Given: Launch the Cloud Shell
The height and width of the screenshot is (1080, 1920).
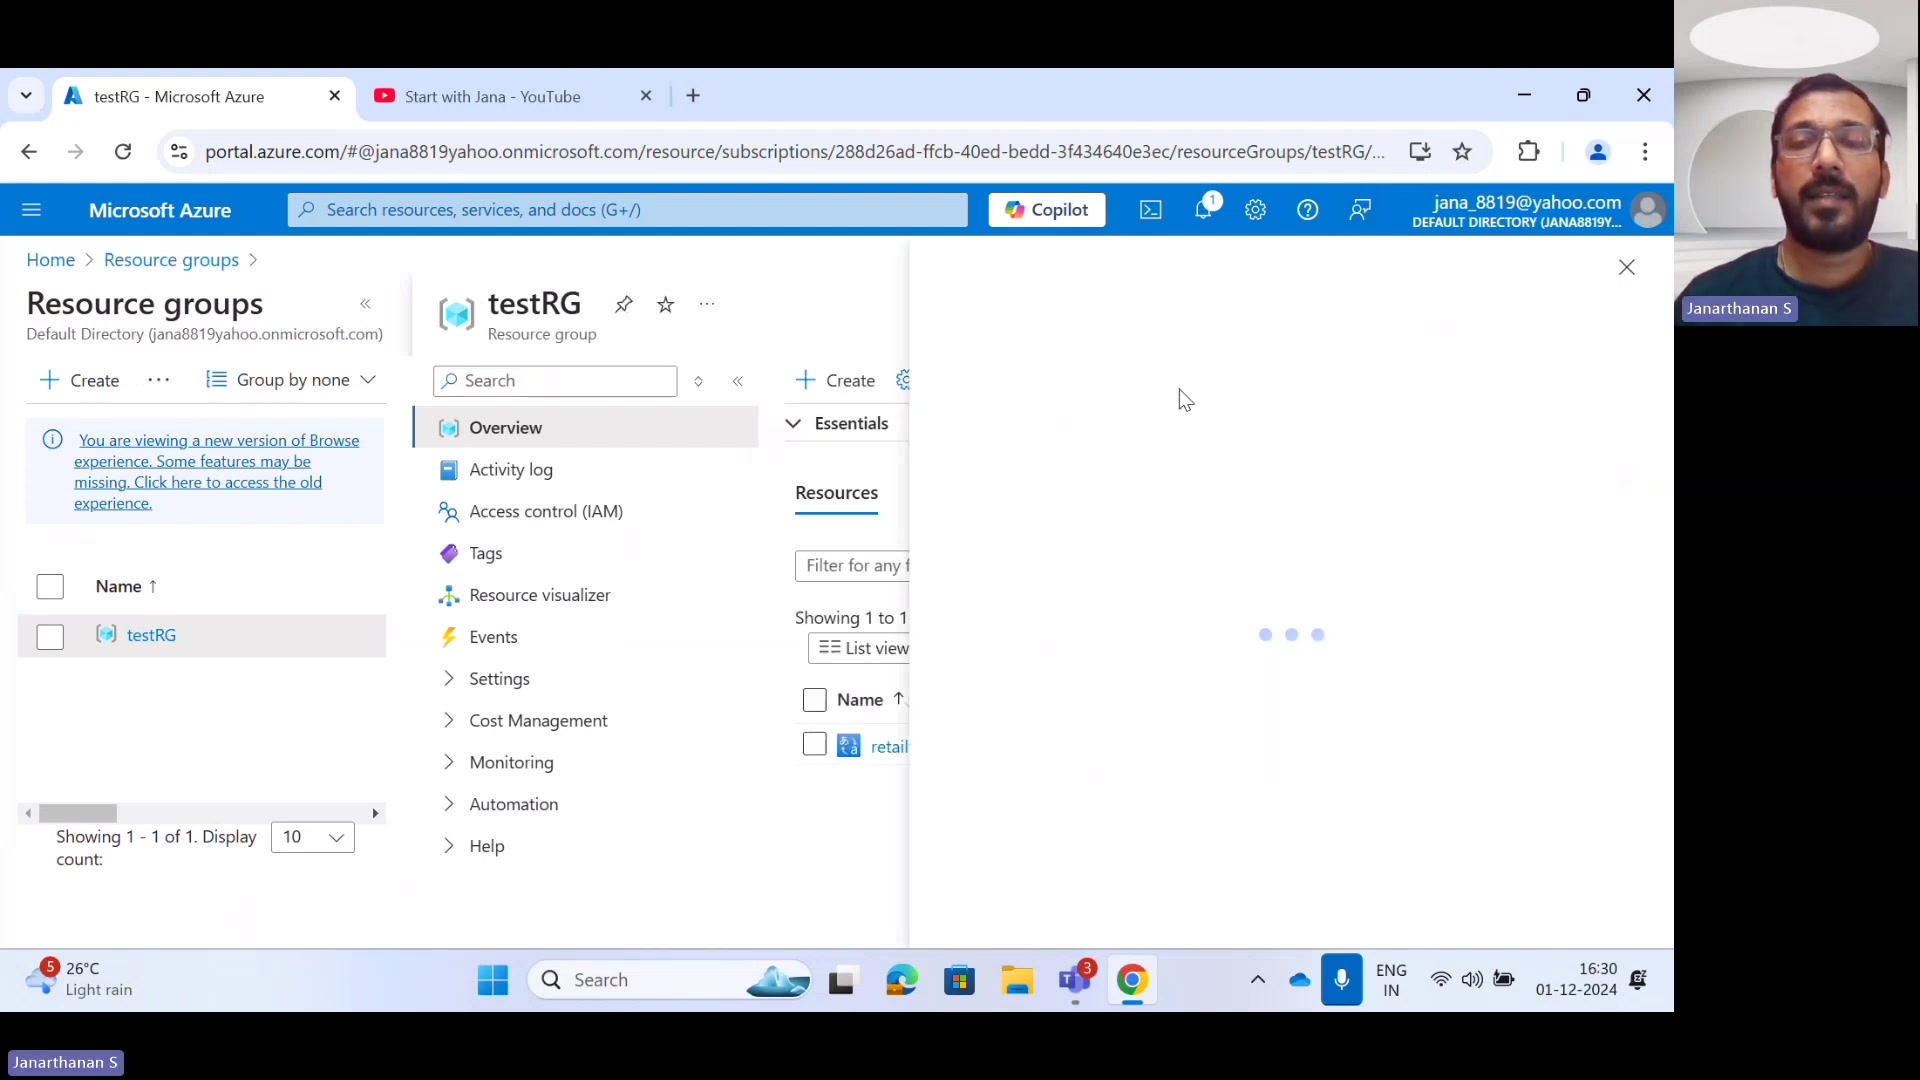Looking at the screenshot, I should 1150,210.
